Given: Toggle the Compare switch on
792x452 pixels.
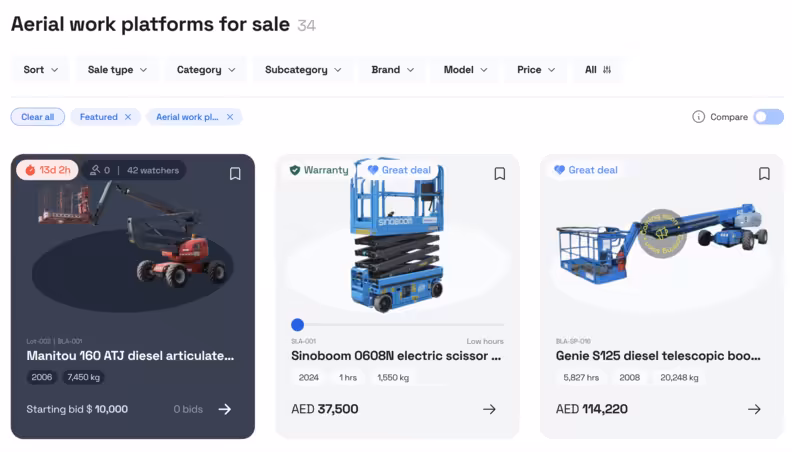Looking at the screenshot, I should 768,117.
